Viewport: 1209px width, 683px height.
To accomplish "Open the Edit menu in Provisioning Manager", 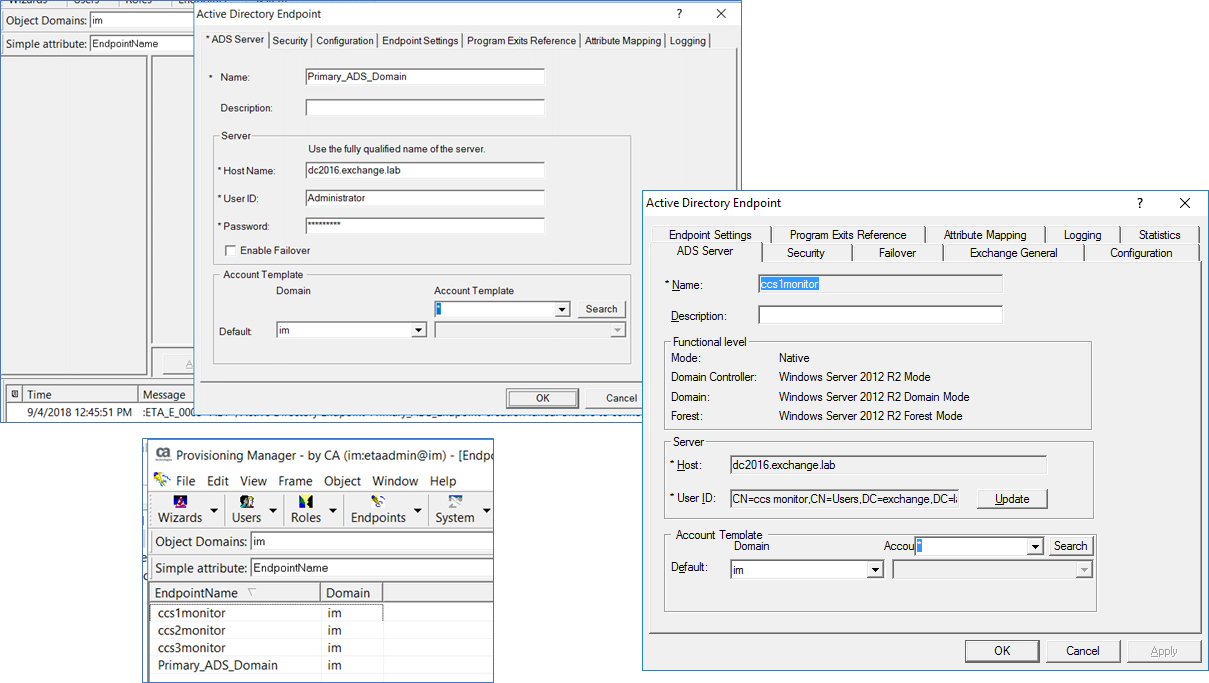I will 218,481.
